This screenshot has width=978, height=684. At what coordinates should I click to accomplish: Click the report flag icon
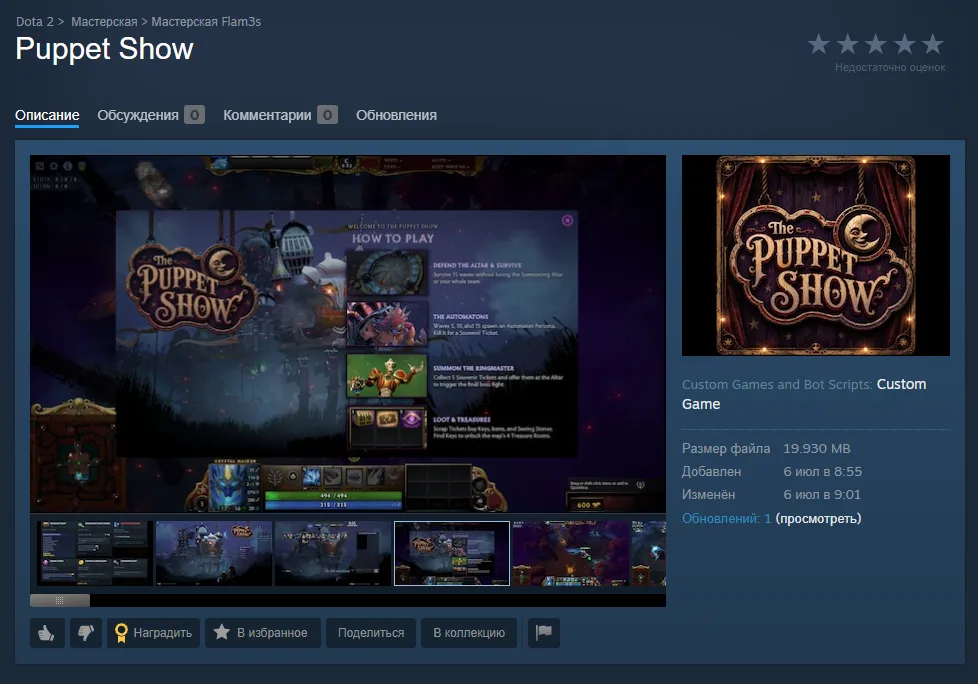pos(544,633)
